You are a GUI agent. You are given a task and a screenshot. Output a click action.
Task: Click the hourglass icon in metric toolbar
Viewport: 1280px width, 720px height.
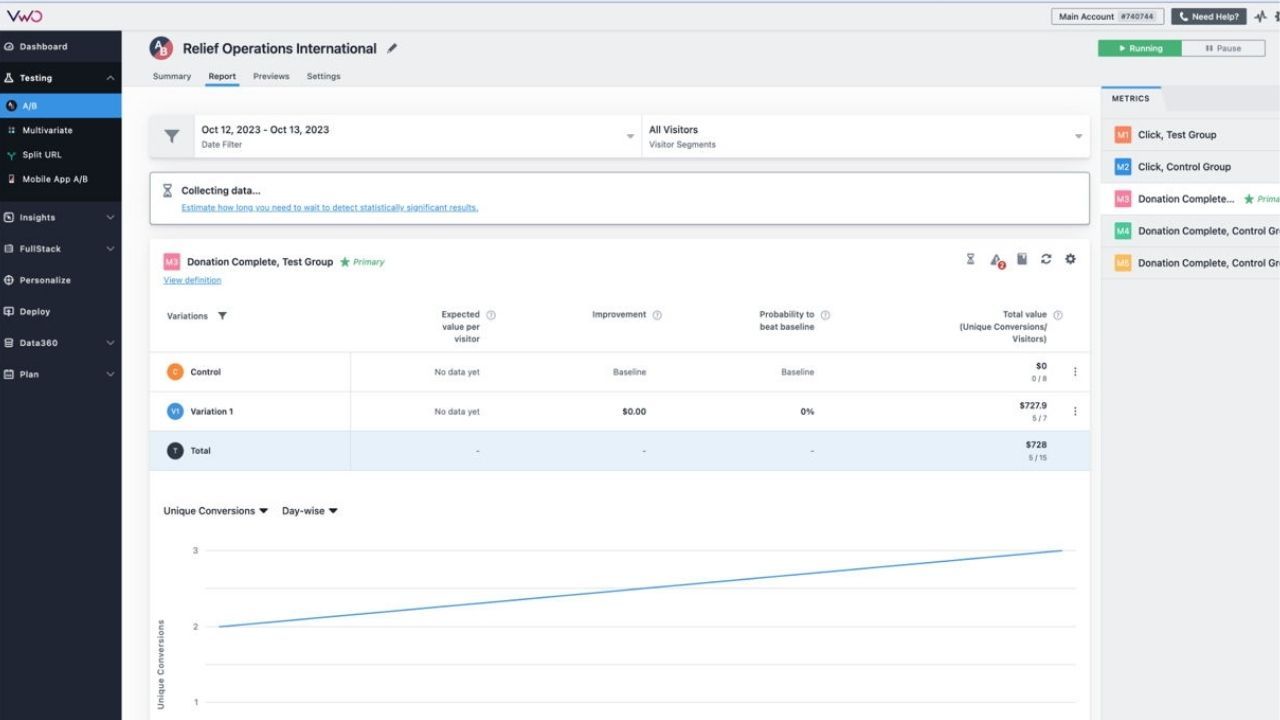point(970,259)
